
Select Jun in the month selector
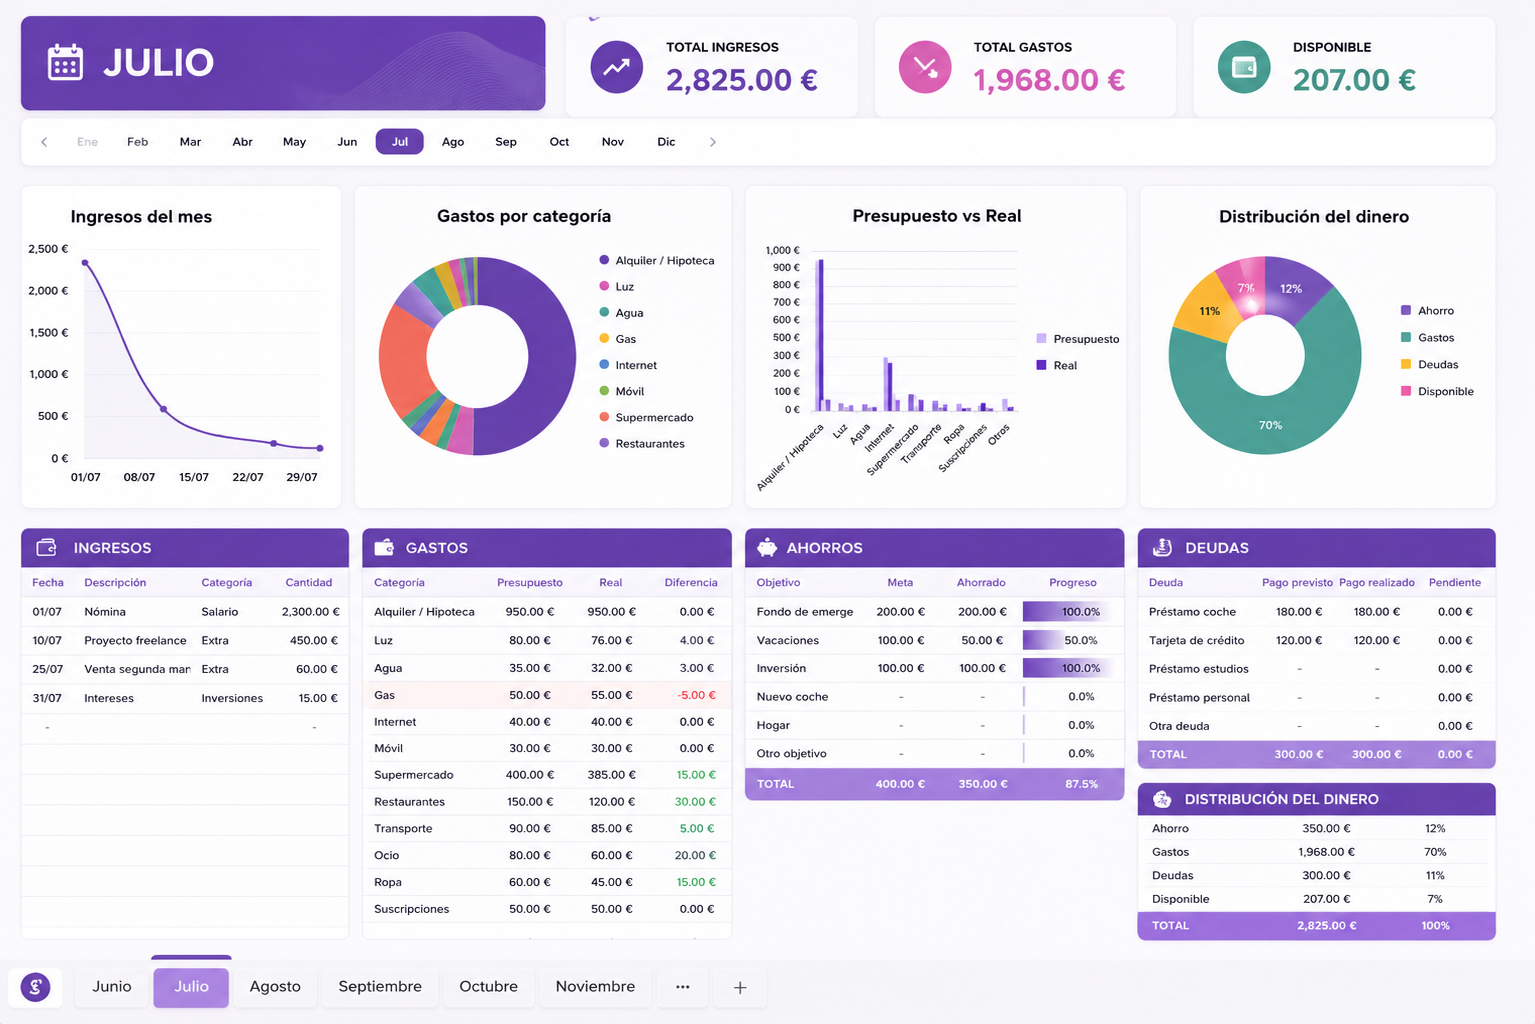[x=347, y=142]
